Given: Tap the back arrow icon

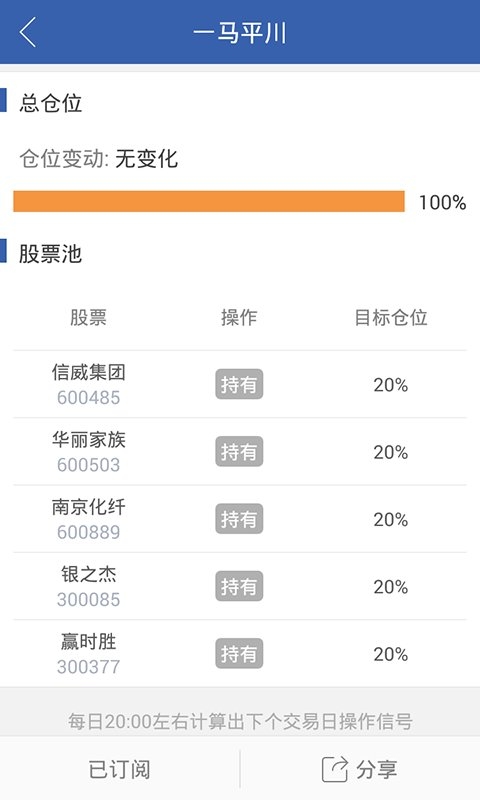Looking at the screenshot, I should point(28,32).
